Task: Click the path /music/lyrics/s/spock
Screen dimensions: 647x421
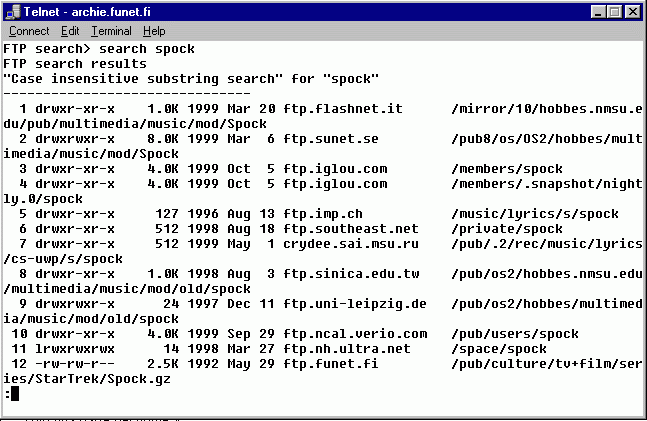Action: (535, 214)
